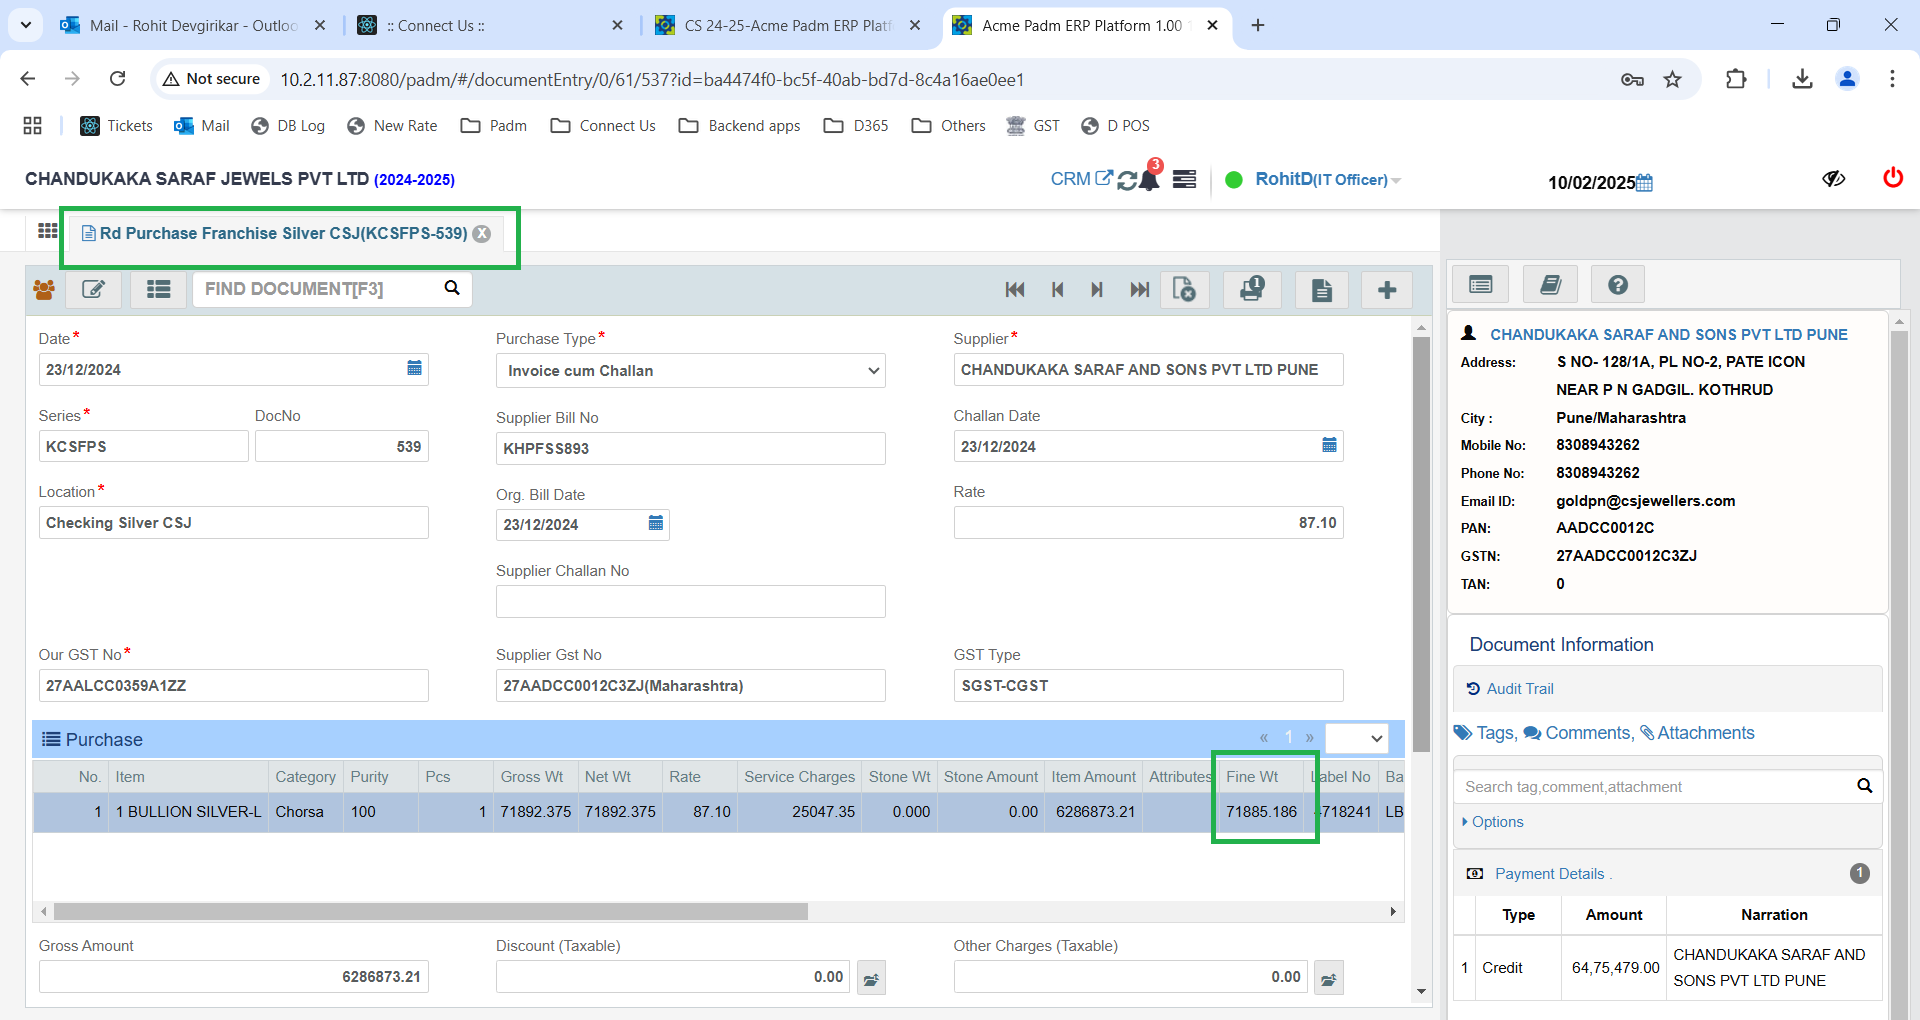Click the edit document pencil icon

(x=94, y=290)
